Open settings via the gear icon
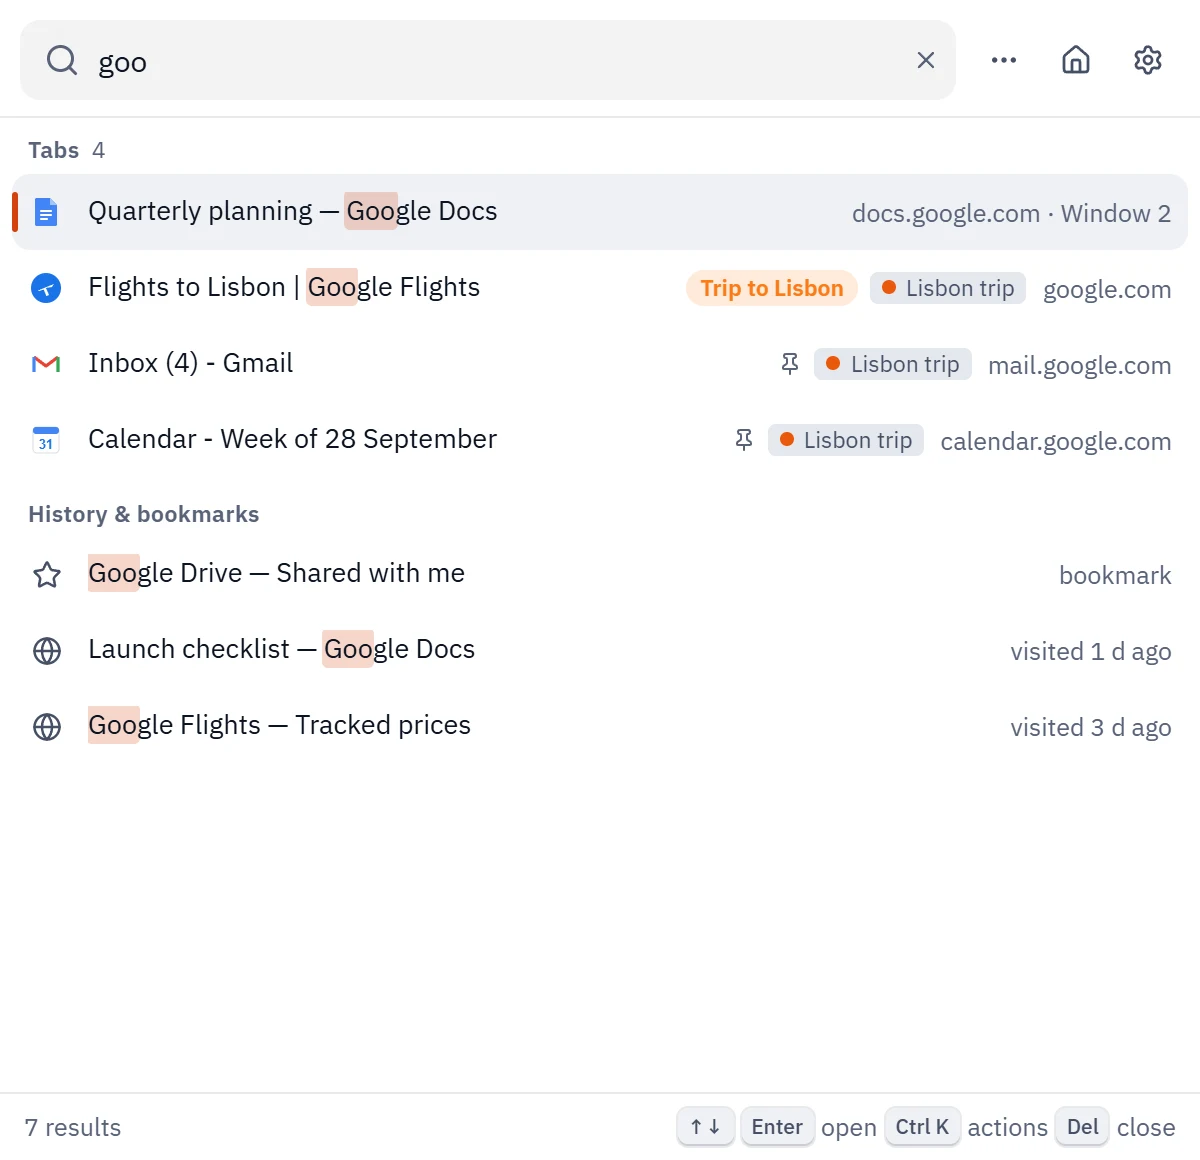Screen dimensions: 1200x1160 click(1148, 60)
